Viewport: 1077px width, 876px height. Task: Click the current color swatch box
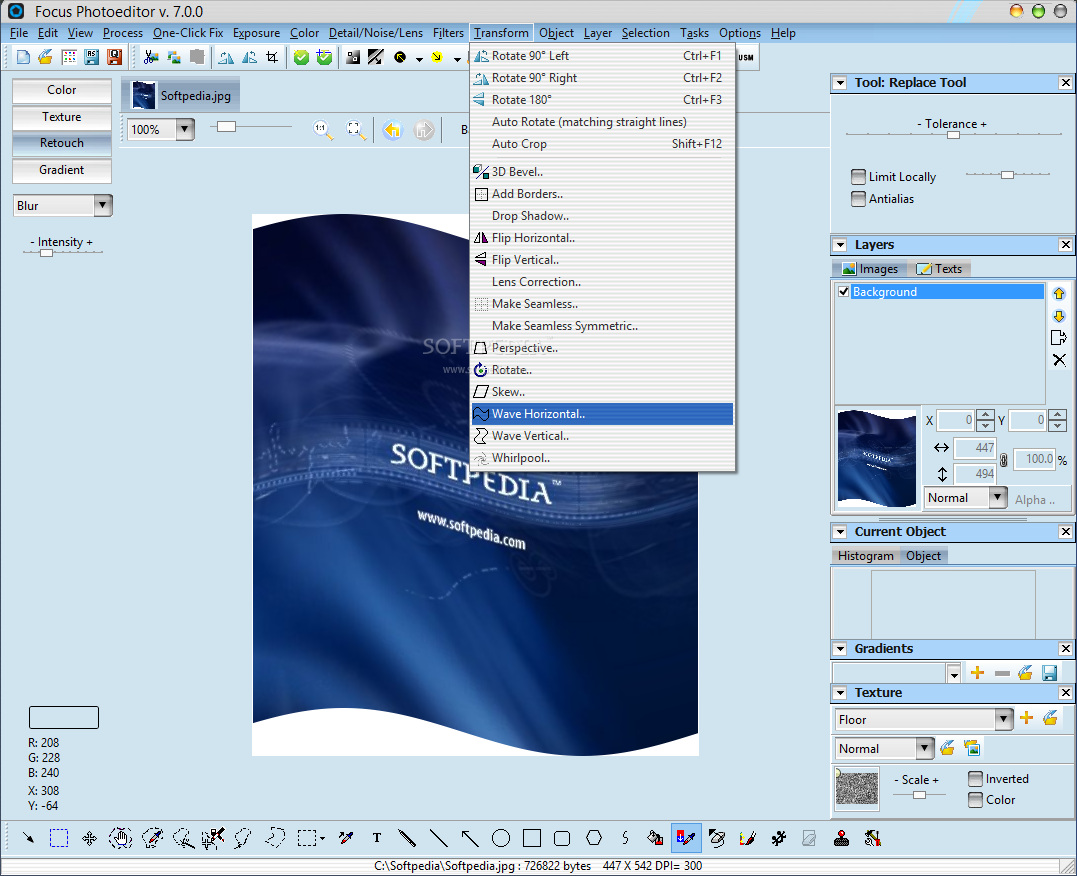(64, 717)
